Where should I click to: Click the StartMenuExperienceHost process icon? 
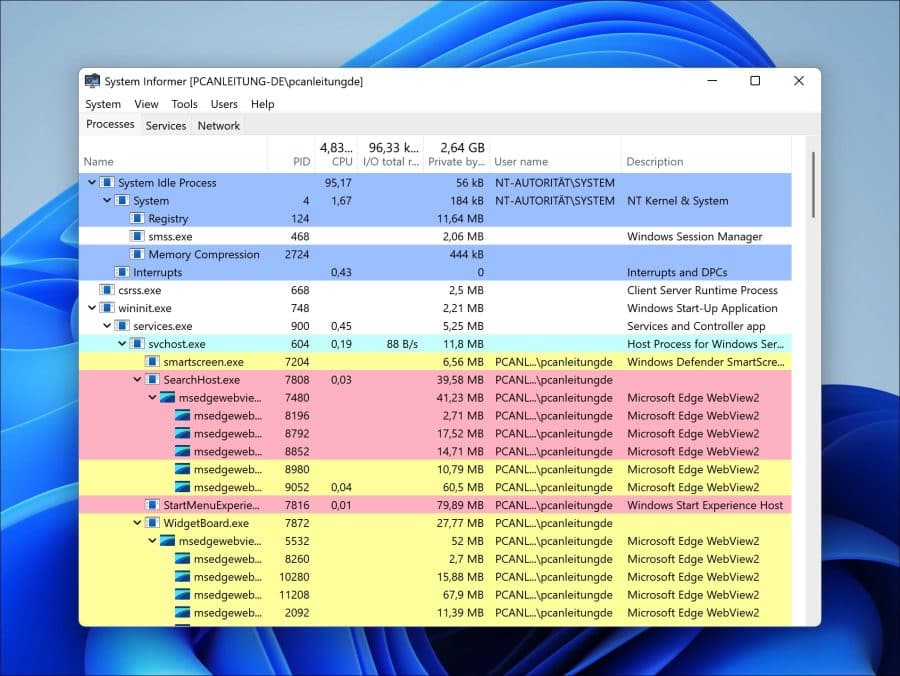(153, 506)
